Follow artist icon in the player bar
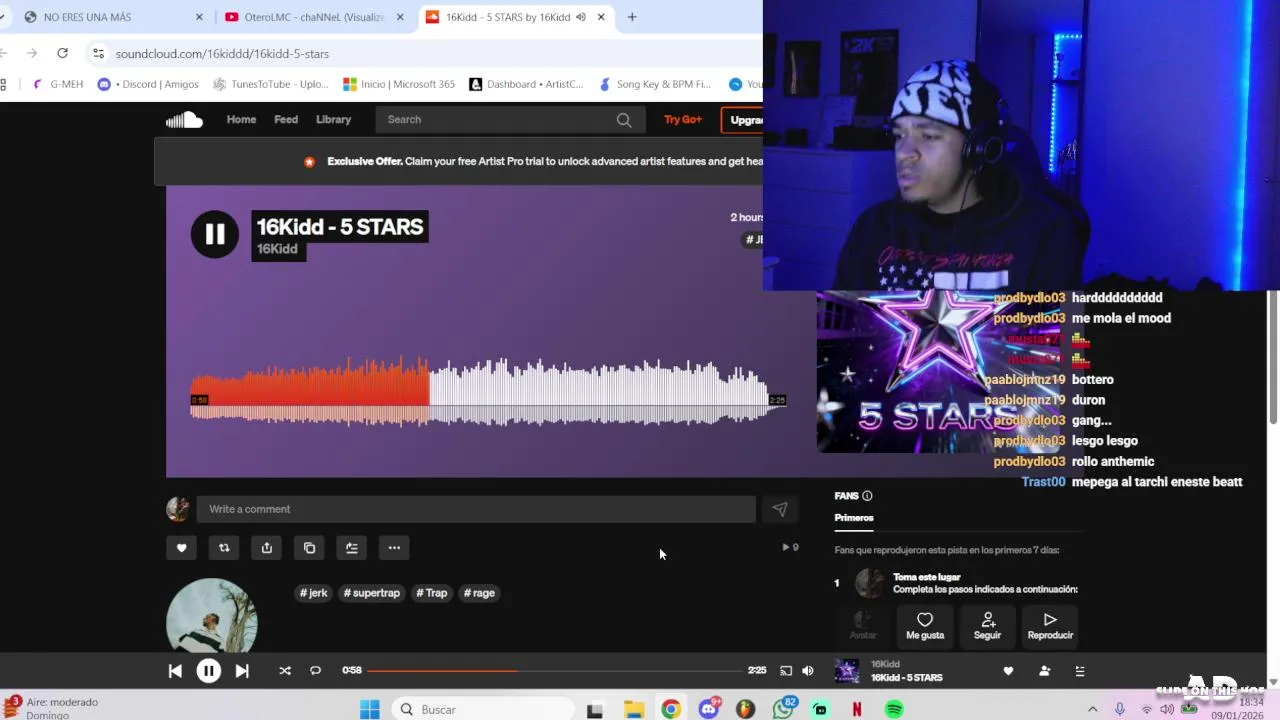 click(1044, 671)
